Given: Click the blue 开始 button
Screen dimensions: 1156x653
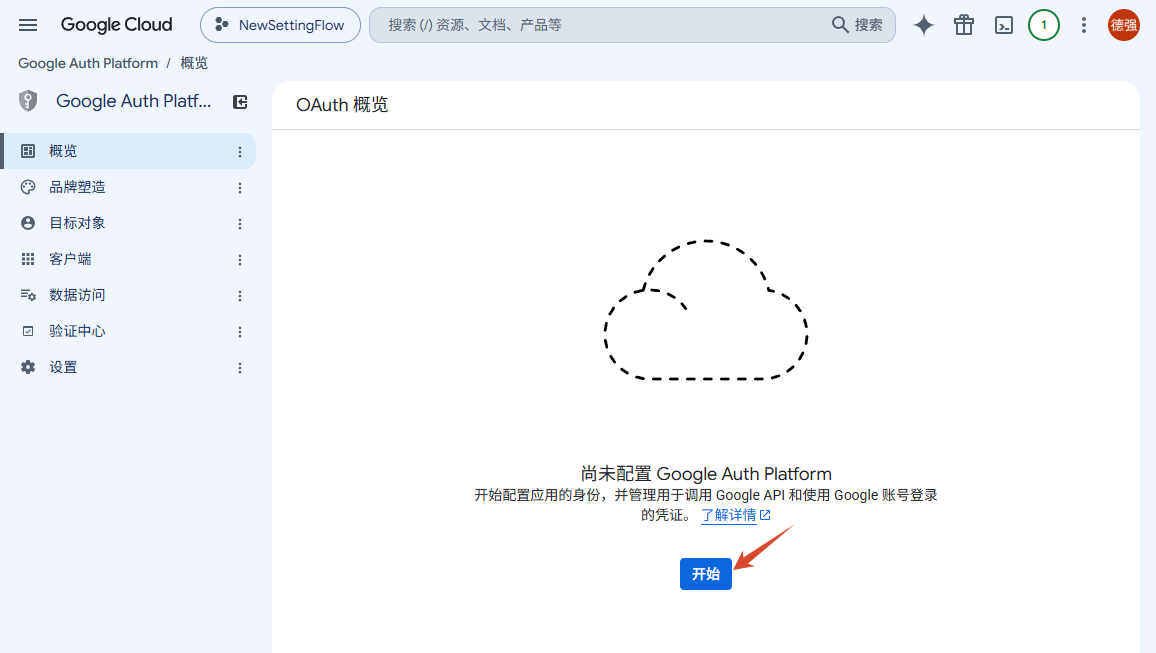Looking at the screenshot, I should [706, 574].
